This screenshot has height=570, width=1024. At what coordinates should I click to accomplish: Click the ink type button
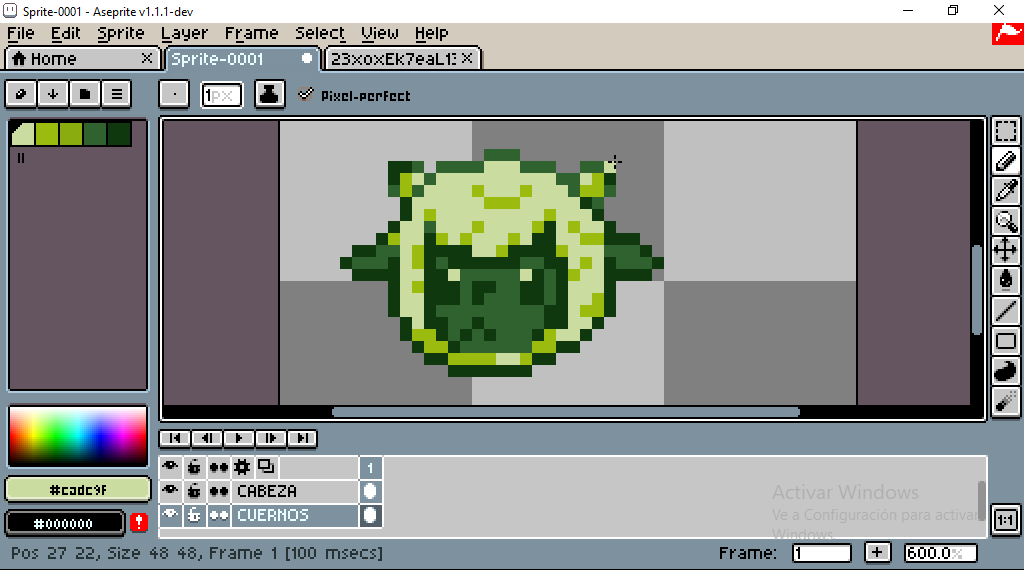(269, 95)
